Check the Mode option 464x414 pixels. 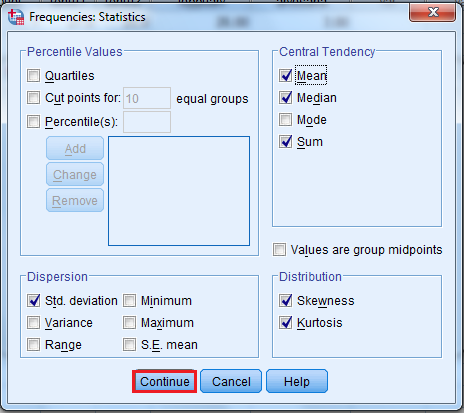[x=285, y=120]
